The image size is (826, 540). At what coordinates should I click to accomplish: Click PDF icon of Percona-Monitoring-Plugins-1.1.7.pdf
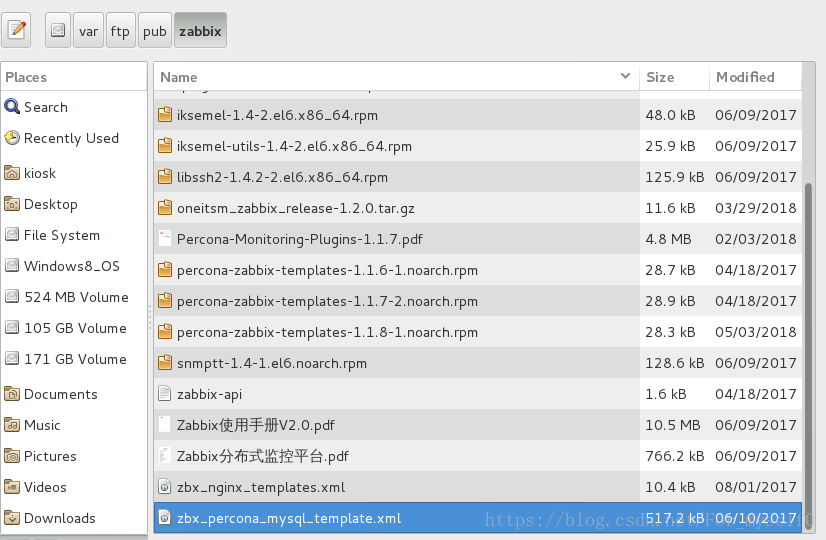point(165,239)
